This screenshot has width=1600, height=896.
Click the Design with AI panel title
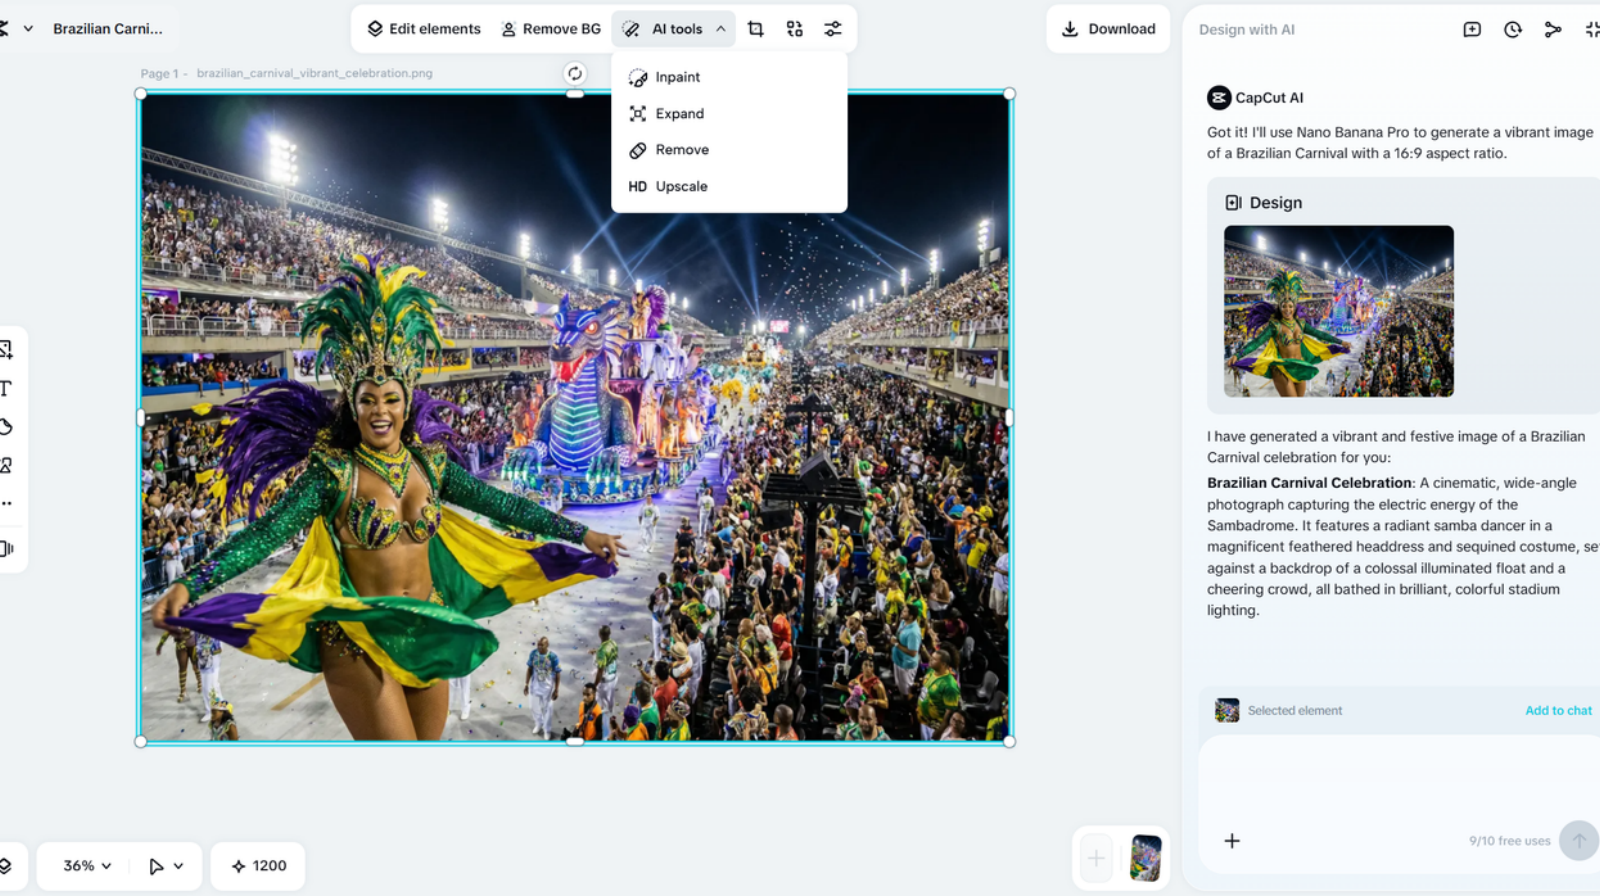(x=1247, y=30)
